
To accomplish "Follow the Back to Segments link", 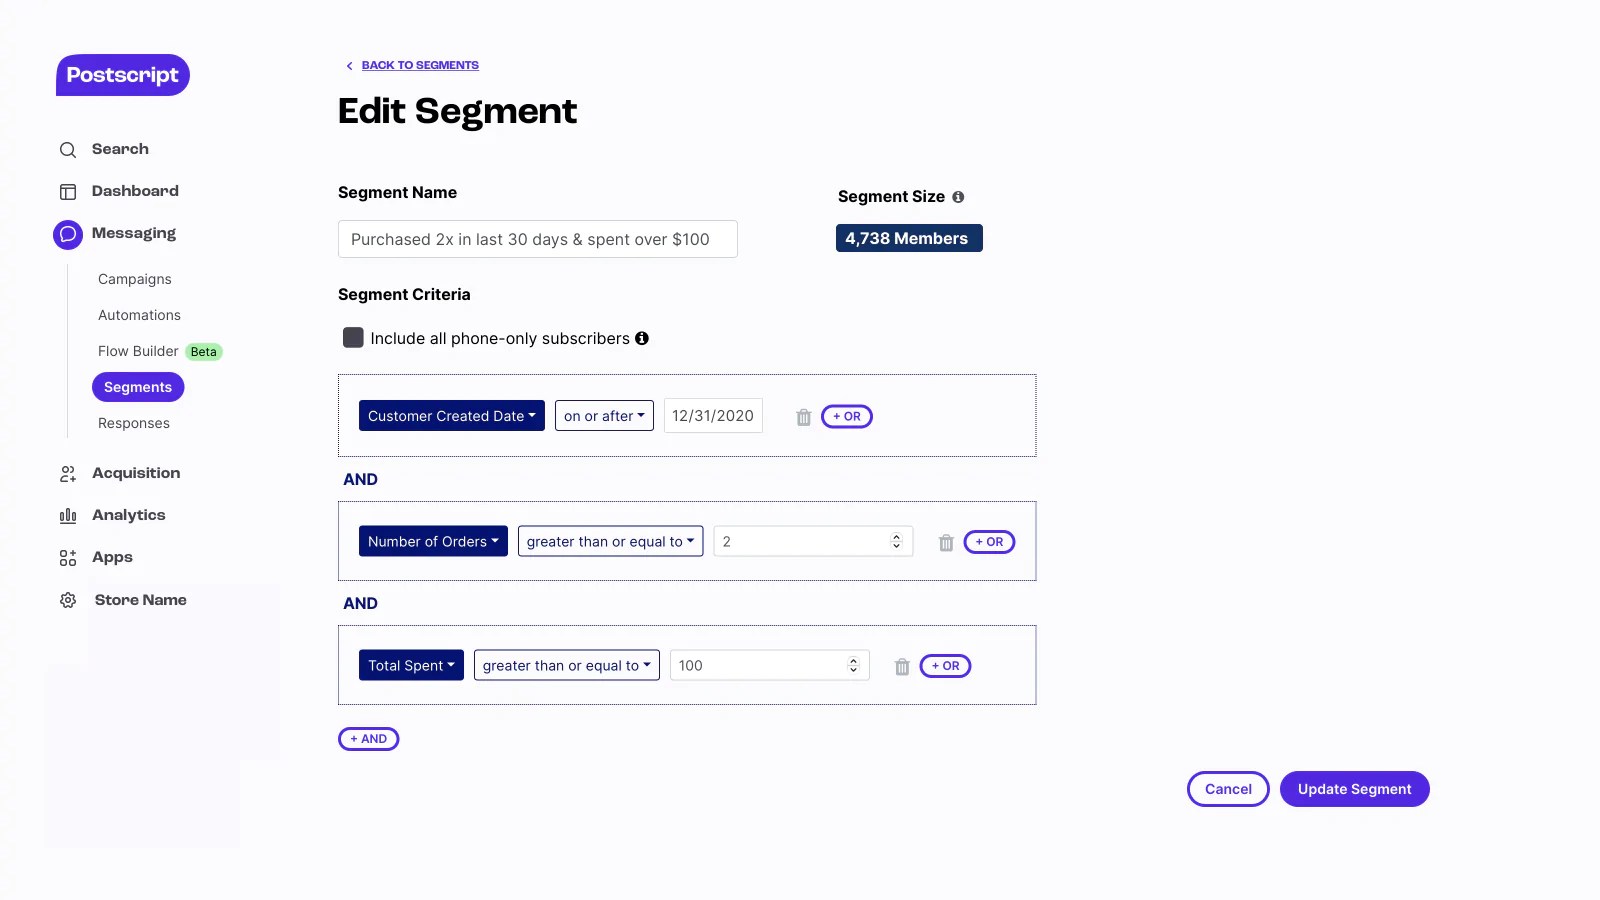I will [x=420, y=65].
